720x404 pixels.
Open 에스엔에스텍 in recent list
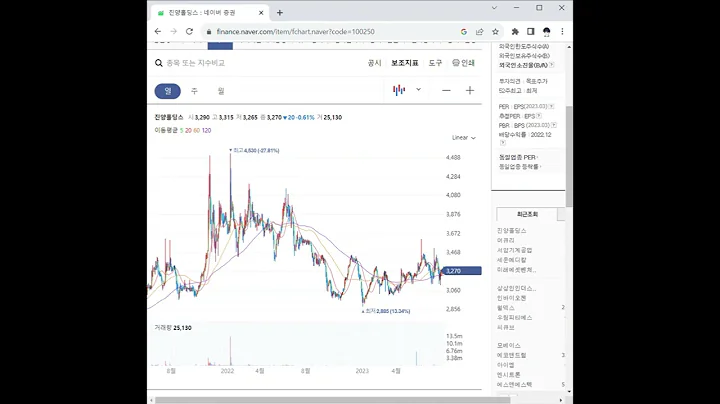(514, 384)
